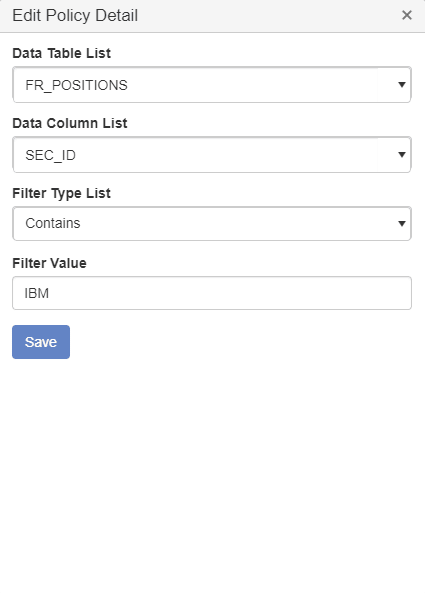Screen dimensions: 425x593
Task: Click the Filter Value label
Action: [50, 263]
